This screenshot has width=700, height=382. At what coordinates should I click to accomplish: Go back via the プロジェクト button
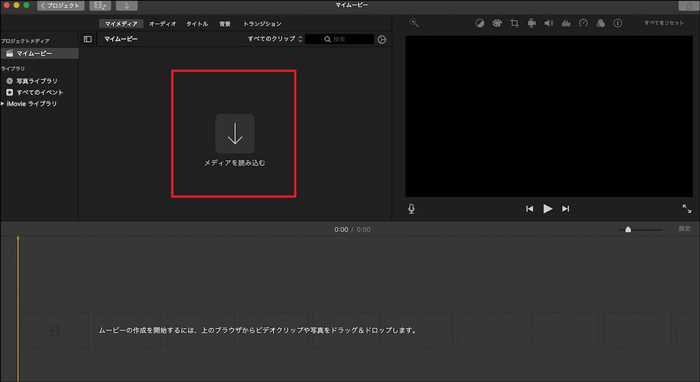click(x=60, y=5)
